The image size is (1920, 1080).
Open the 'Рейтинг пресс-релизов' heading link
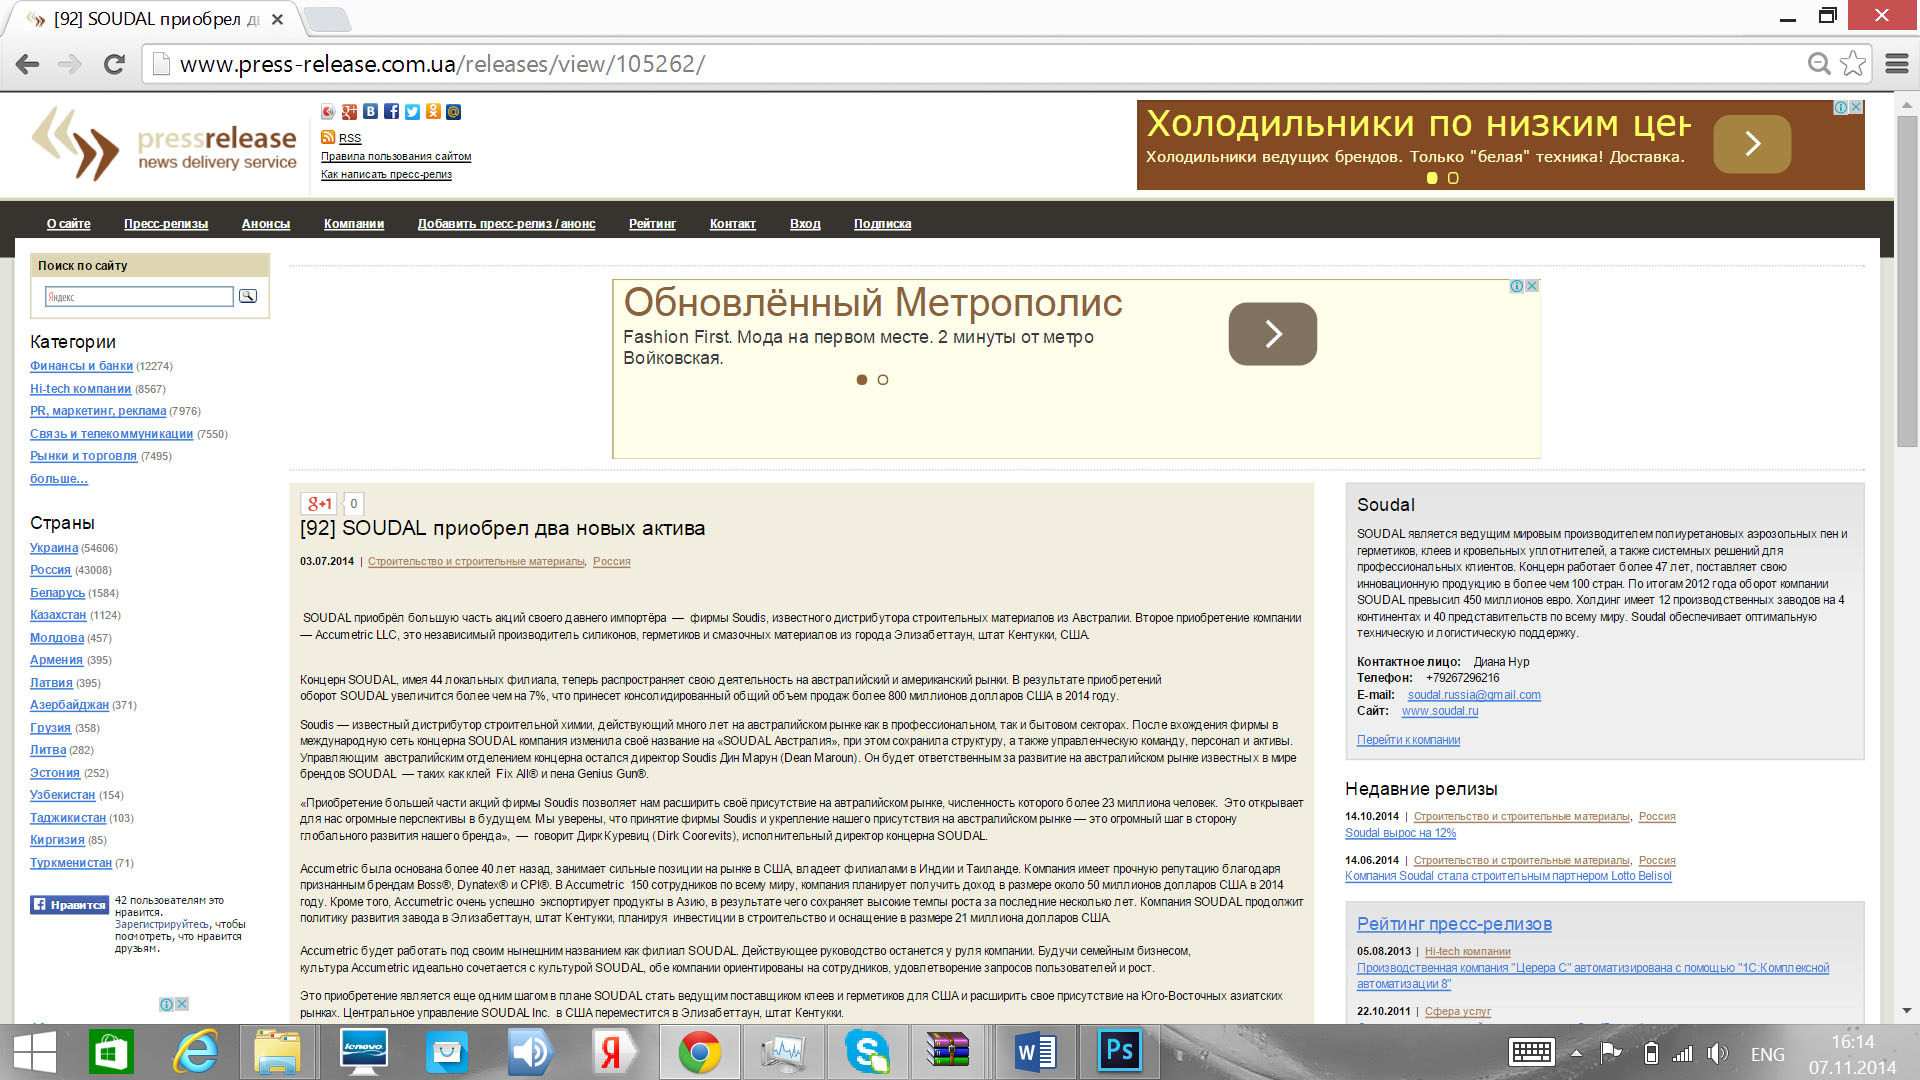[x=1454, y=924]
